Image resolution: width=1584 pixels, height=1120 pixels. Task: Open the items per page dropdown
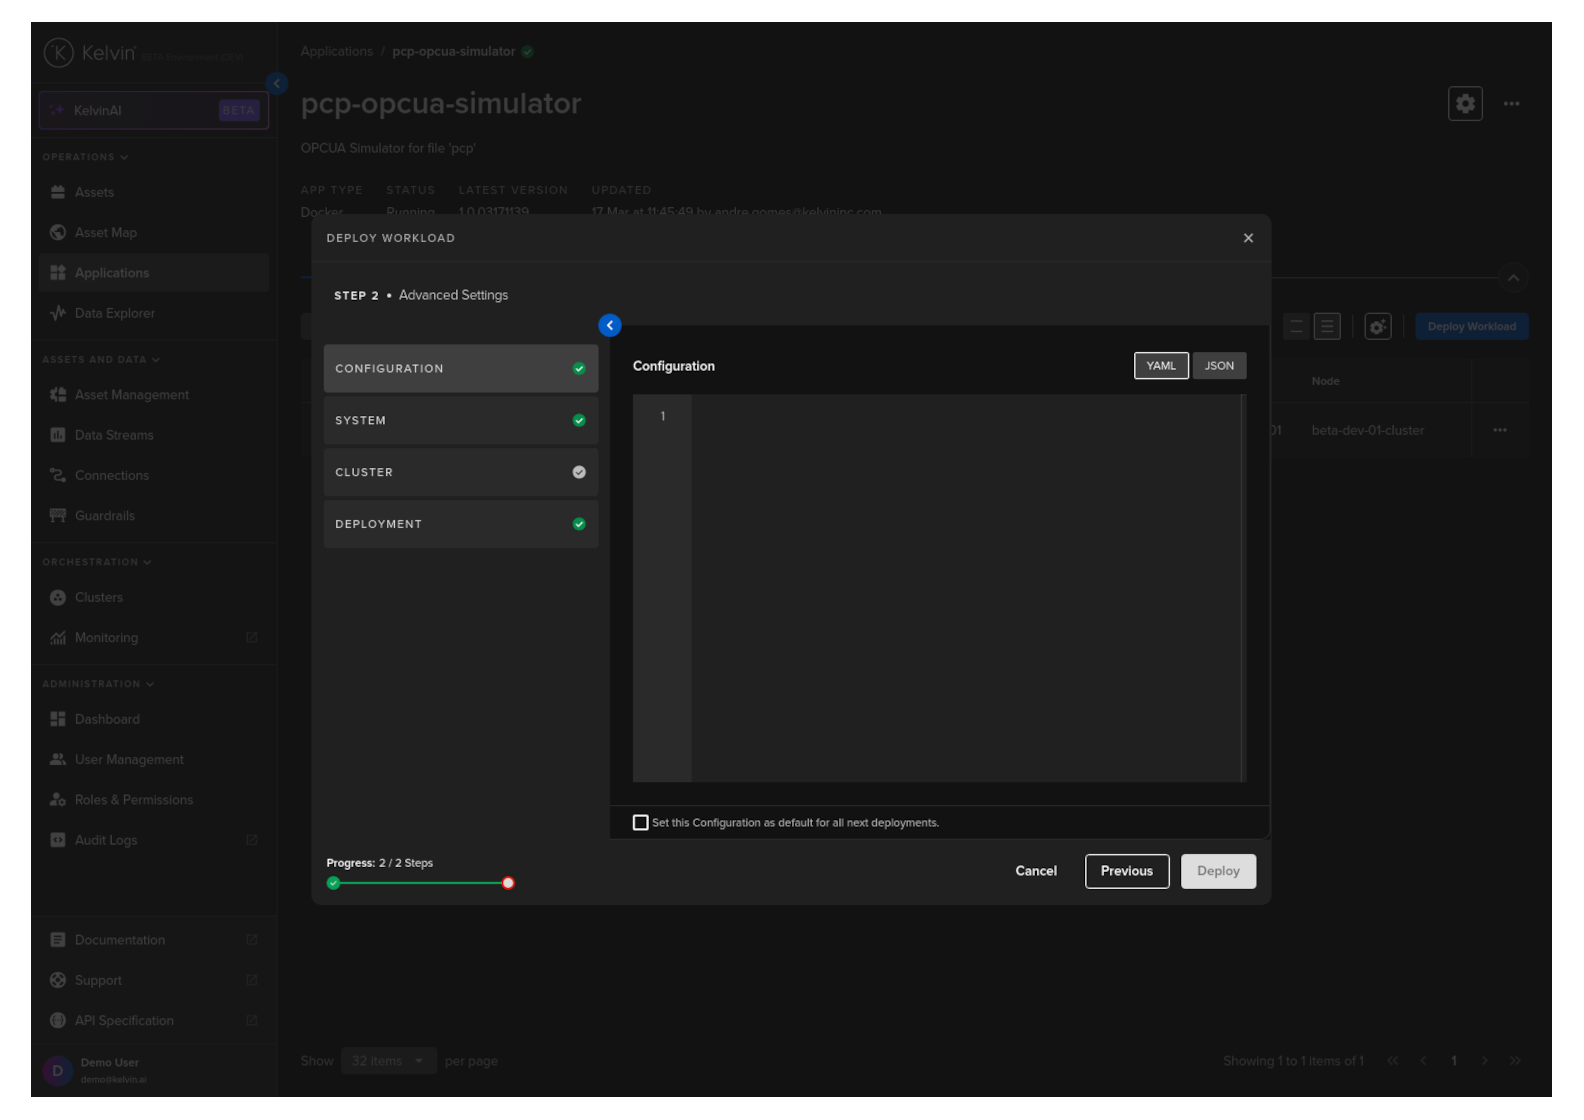388,1061
